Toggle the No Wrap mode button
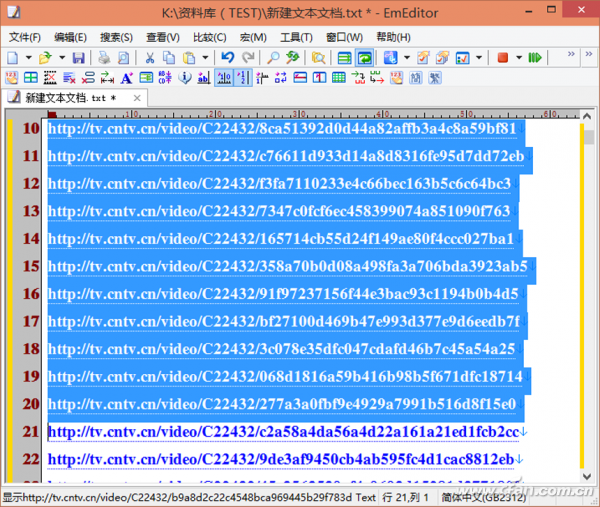Screen dimensions: 600x507 (344, 58)
